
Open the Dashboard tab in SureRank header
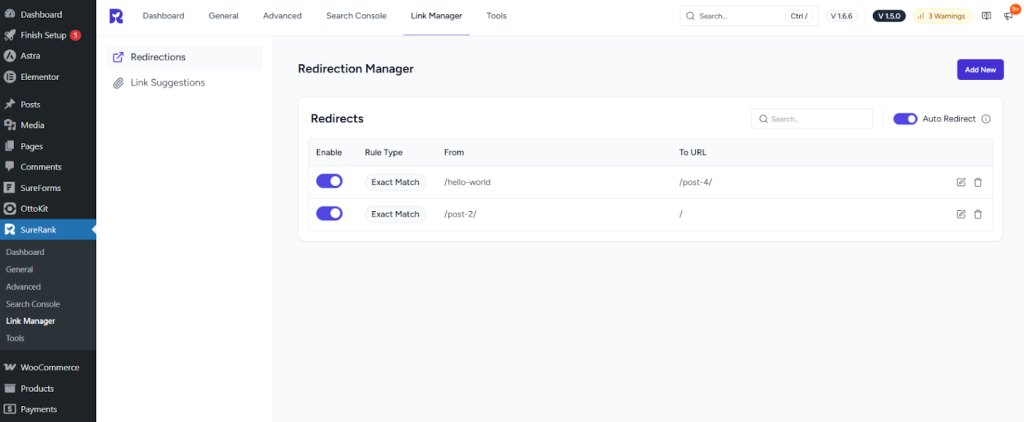click(163, 16)
